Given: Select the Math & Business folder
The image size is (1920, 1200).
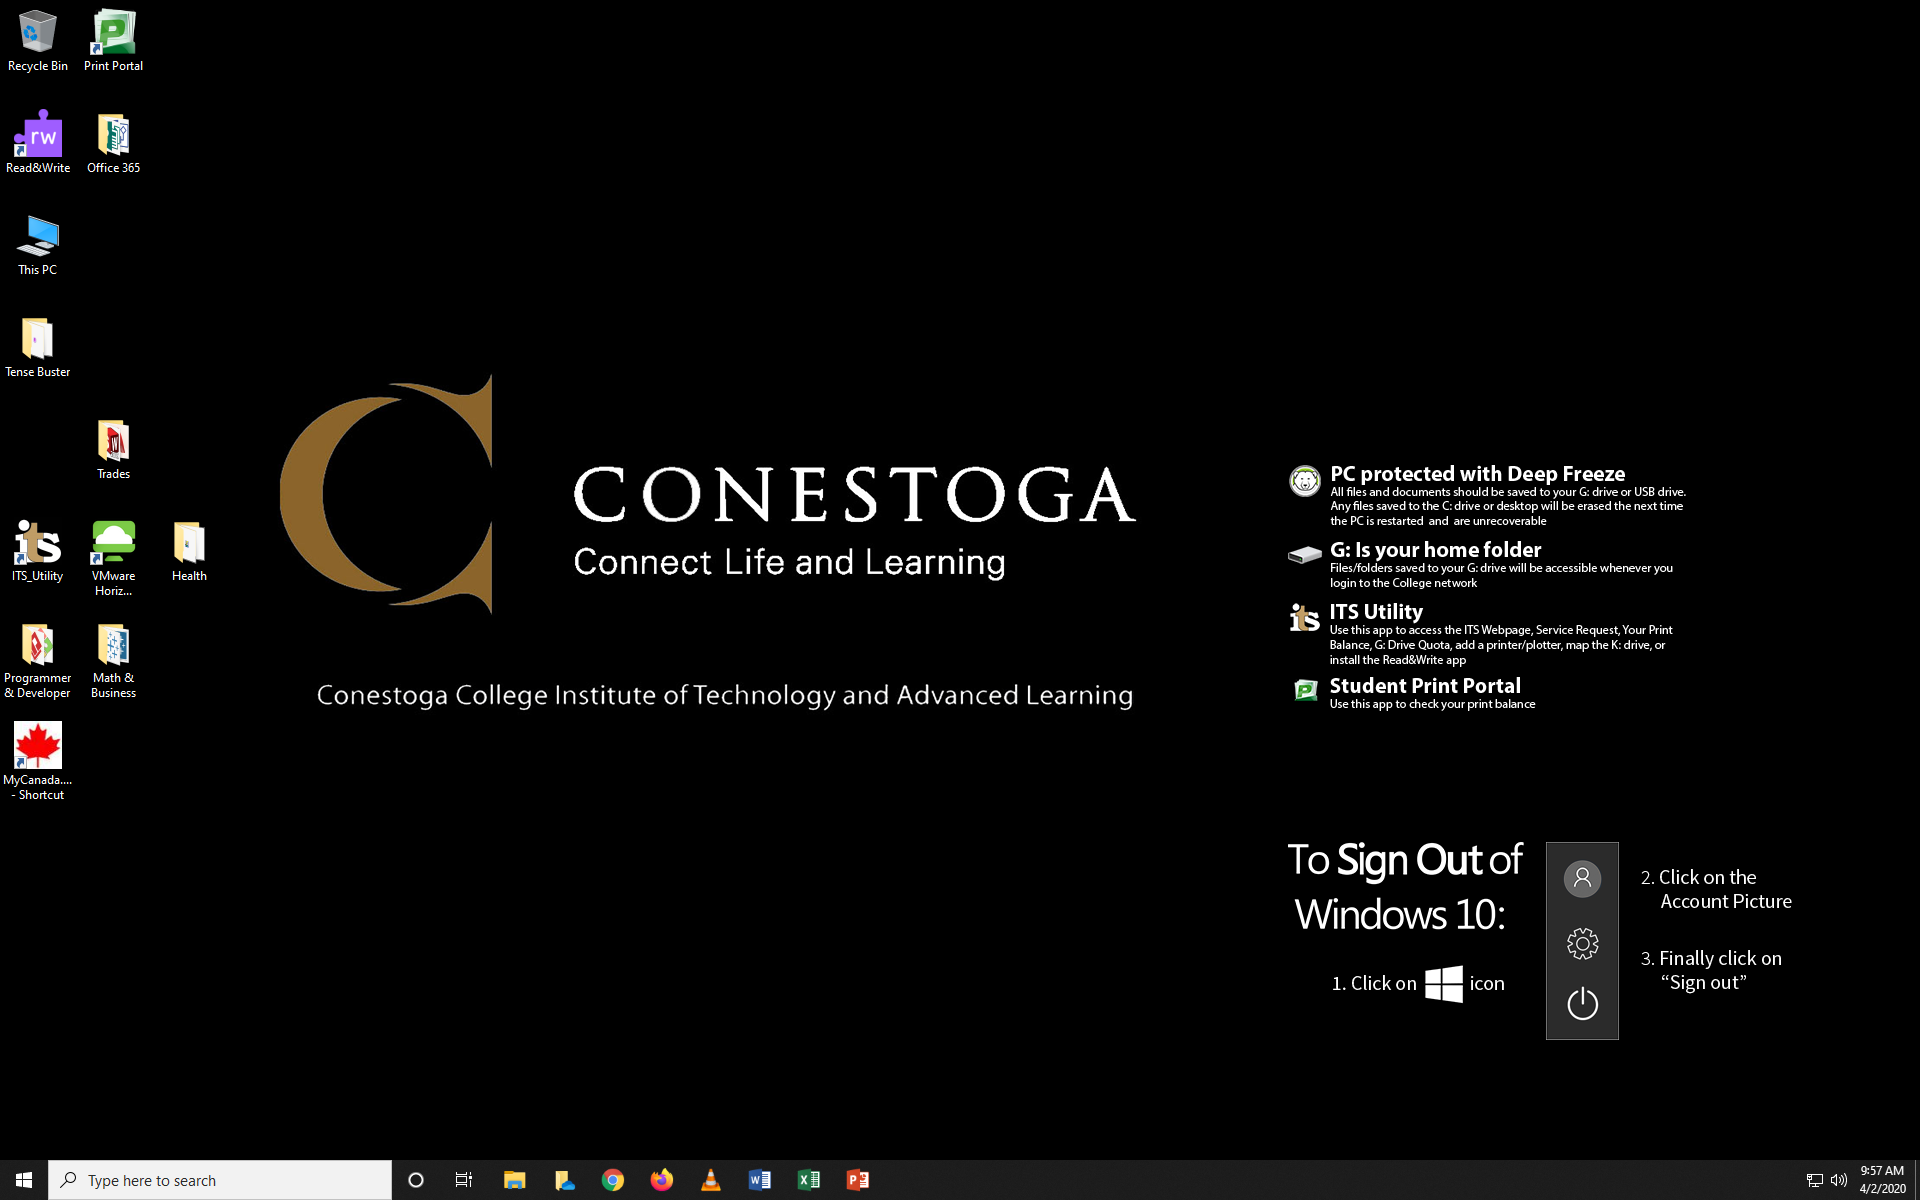Looking at the screenshot, I should (x=113, y=660).
